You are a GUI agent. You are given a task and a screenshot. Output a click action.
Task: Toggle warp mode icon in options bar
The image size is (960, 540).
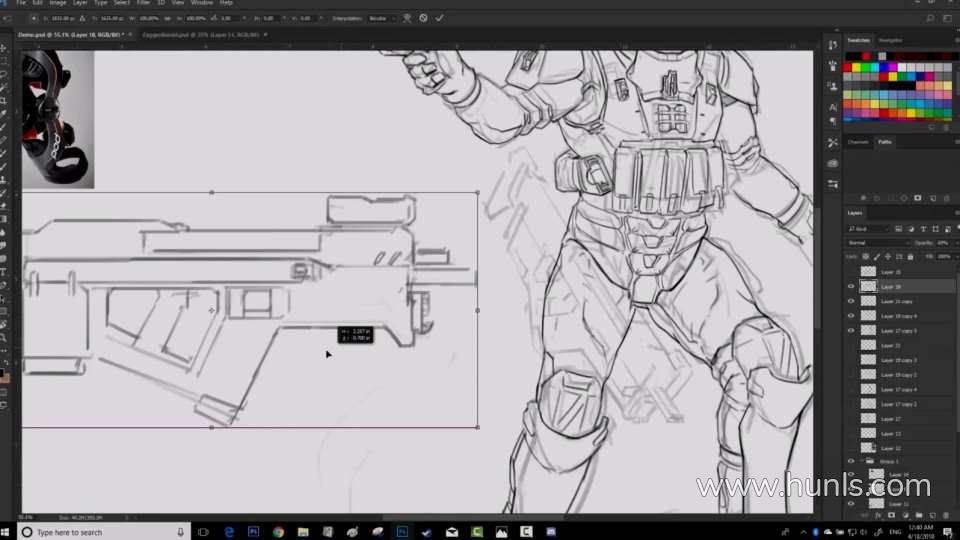coord(408,18)
